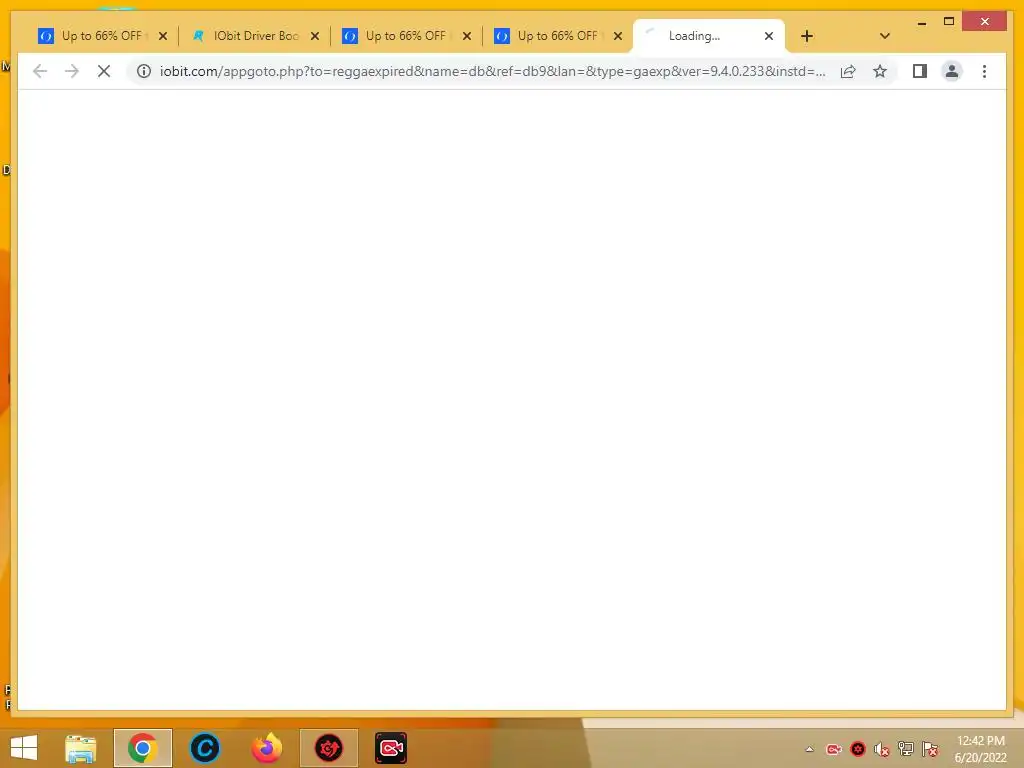
Task: Activate Chrome taskbar icon
Action: pos(142,748)
